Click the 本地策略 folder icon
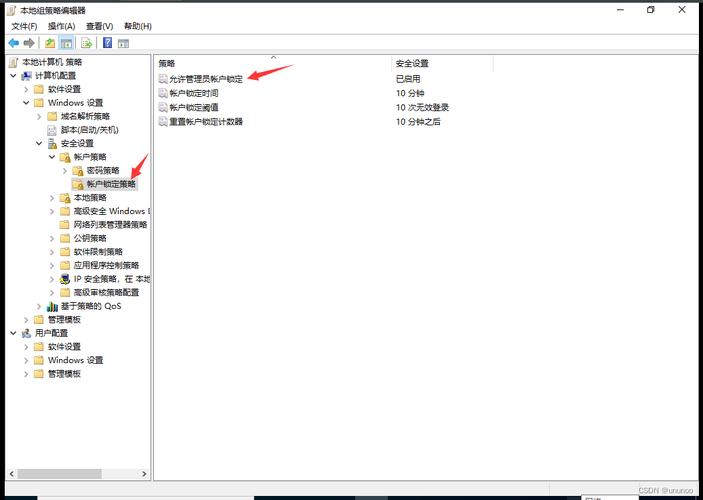Image resolution: width=703 pixels, height=500 pixels. click(65, 198)
